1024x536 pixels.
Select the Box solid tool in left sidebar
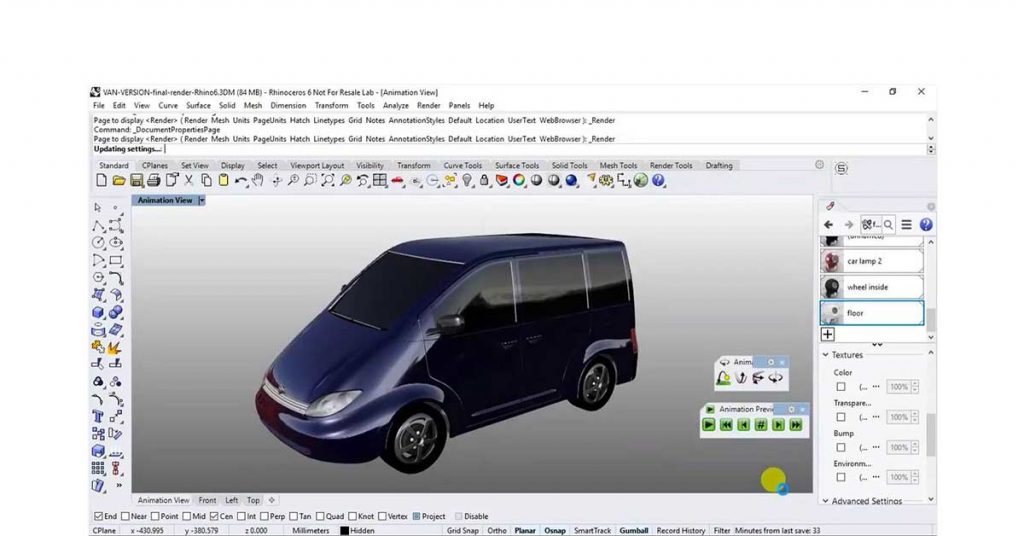98,312
